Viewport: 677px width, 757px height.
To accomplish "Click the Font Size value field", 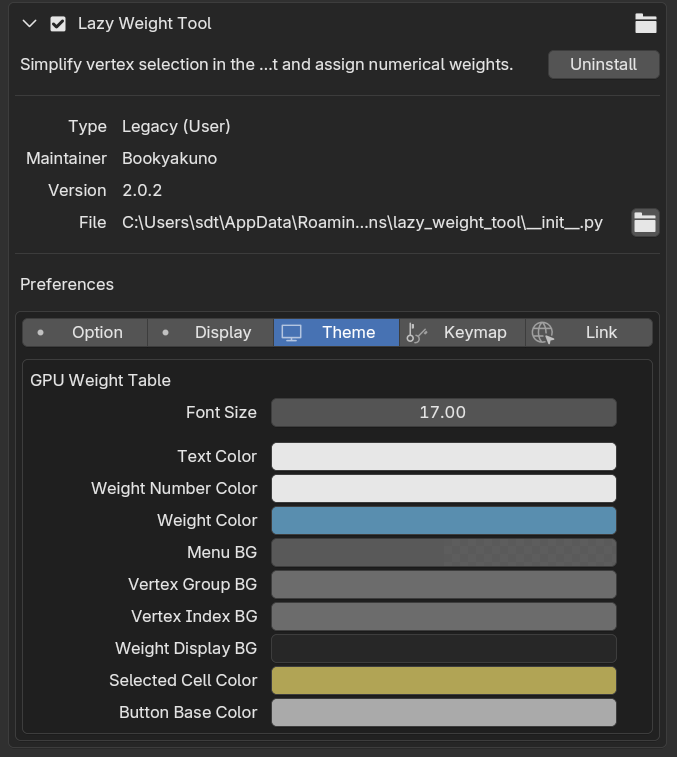I will coord(443,412).
